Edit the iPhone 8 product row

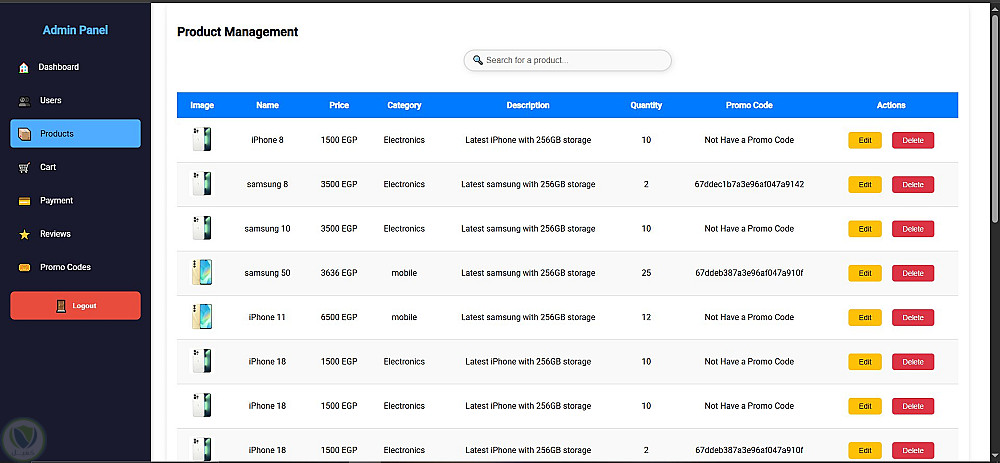coord(865,140)
